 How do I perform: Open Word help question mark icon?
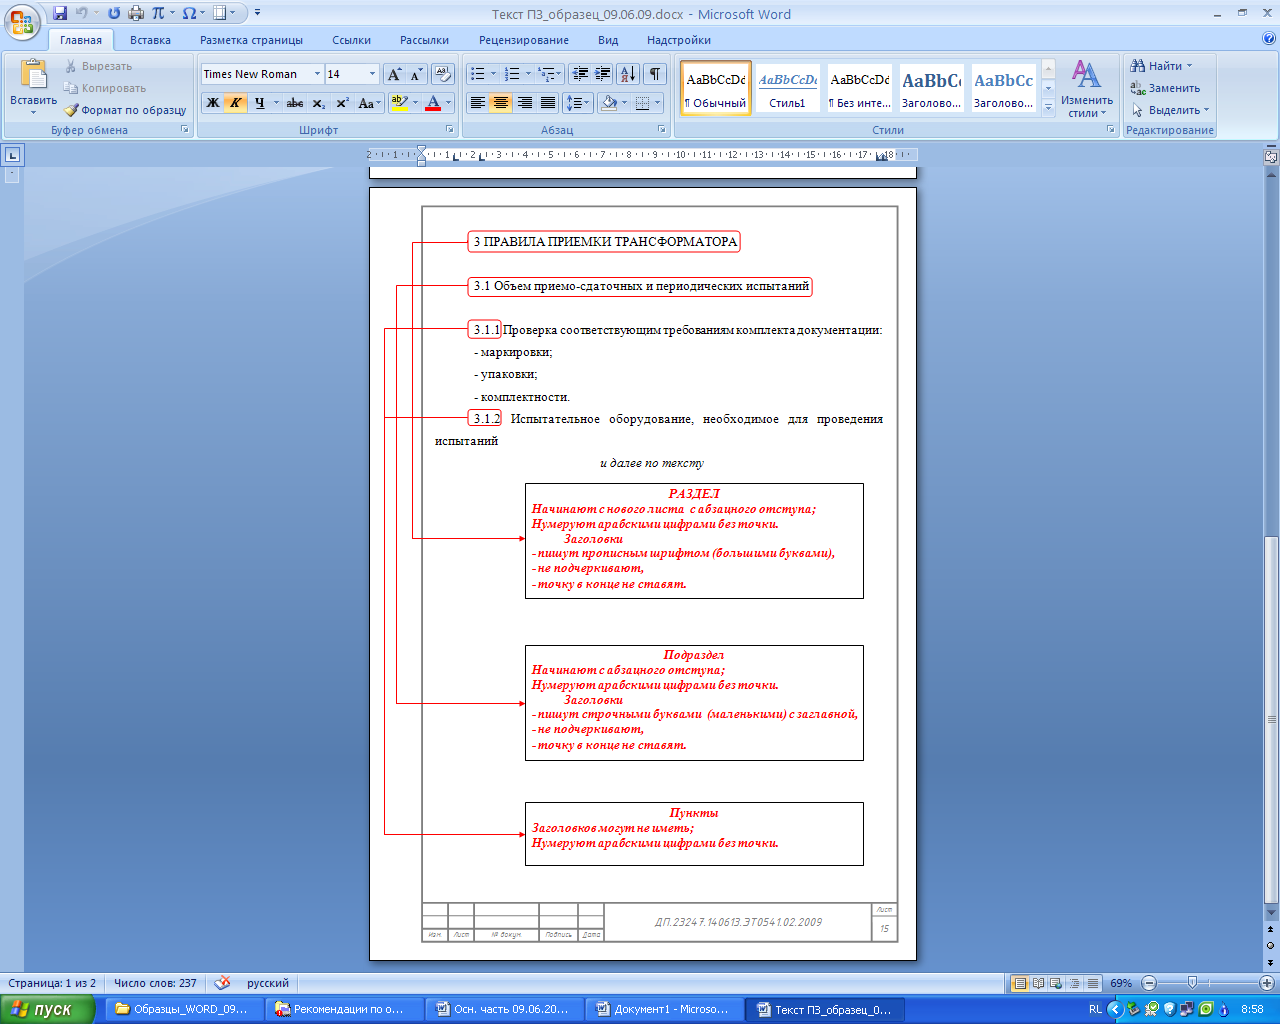(1269, 40)
